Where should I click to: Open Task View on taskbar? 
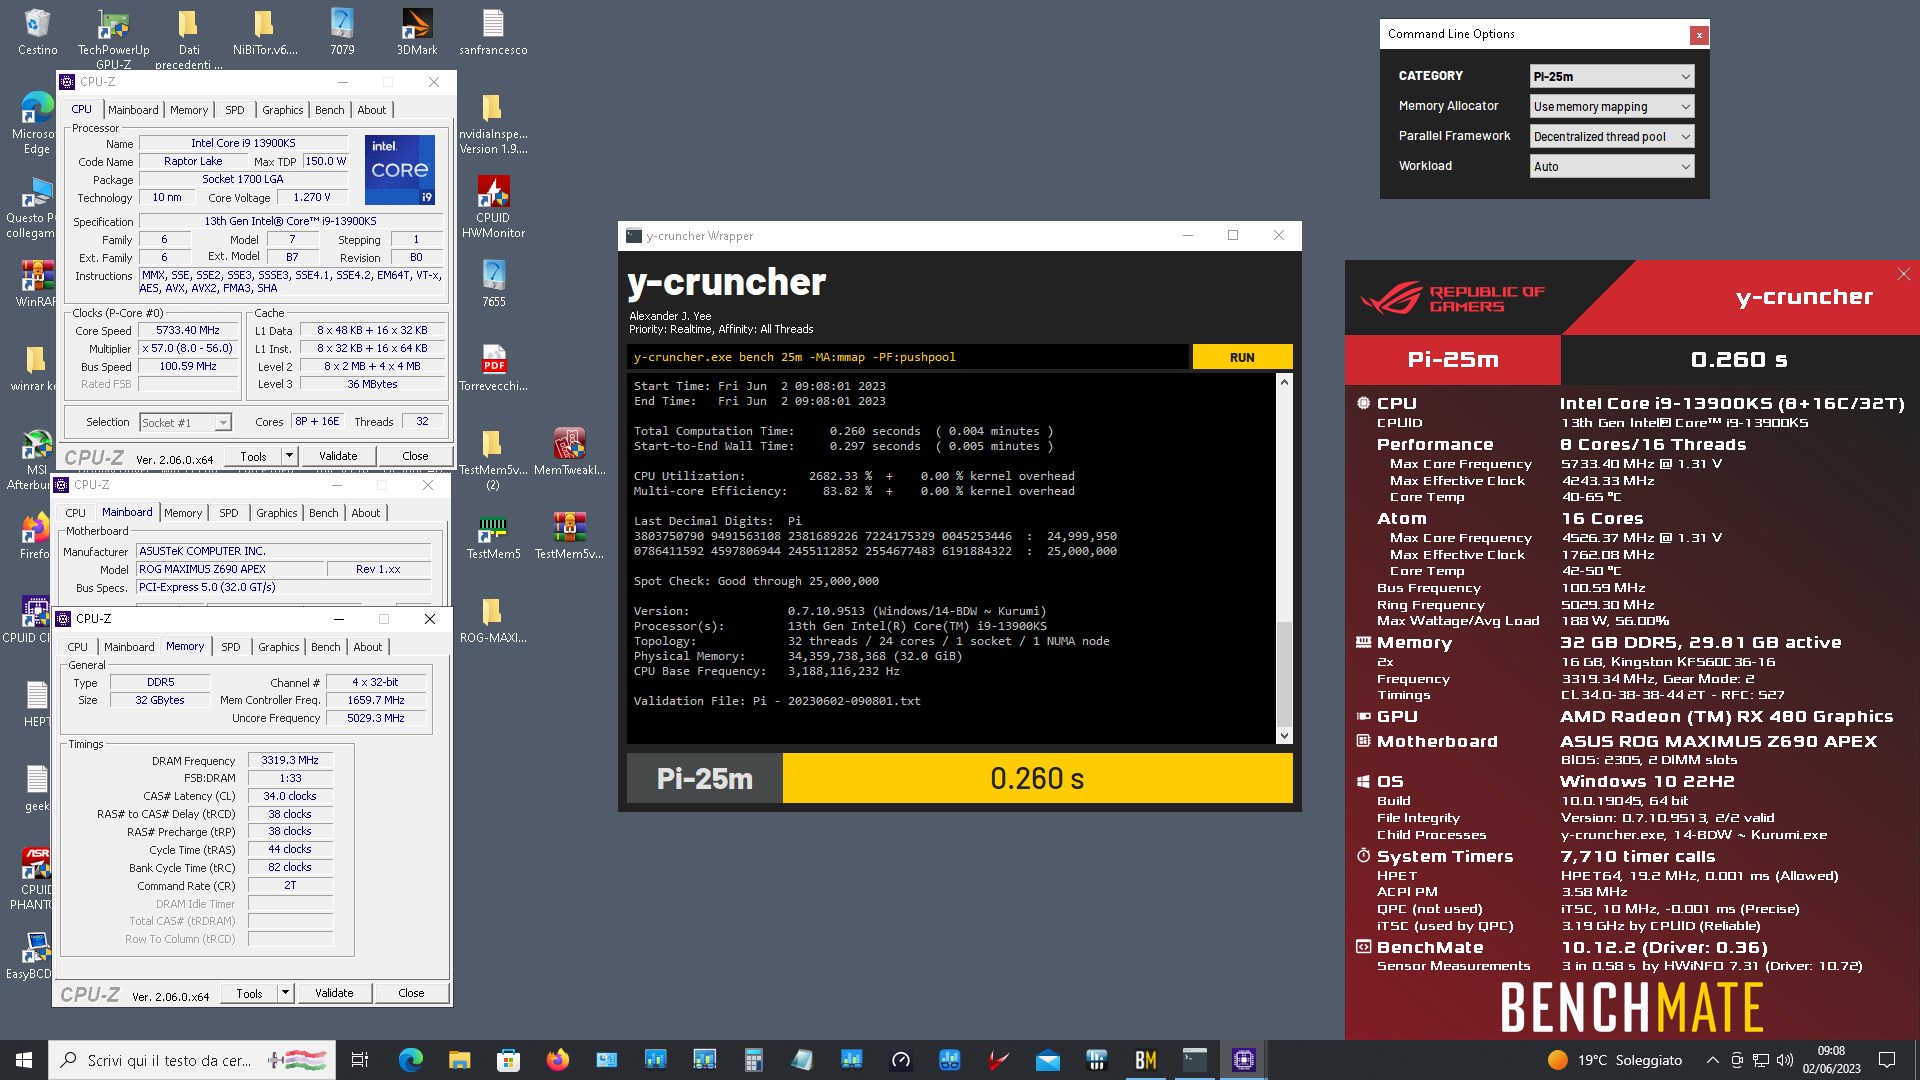[360, 1060]
